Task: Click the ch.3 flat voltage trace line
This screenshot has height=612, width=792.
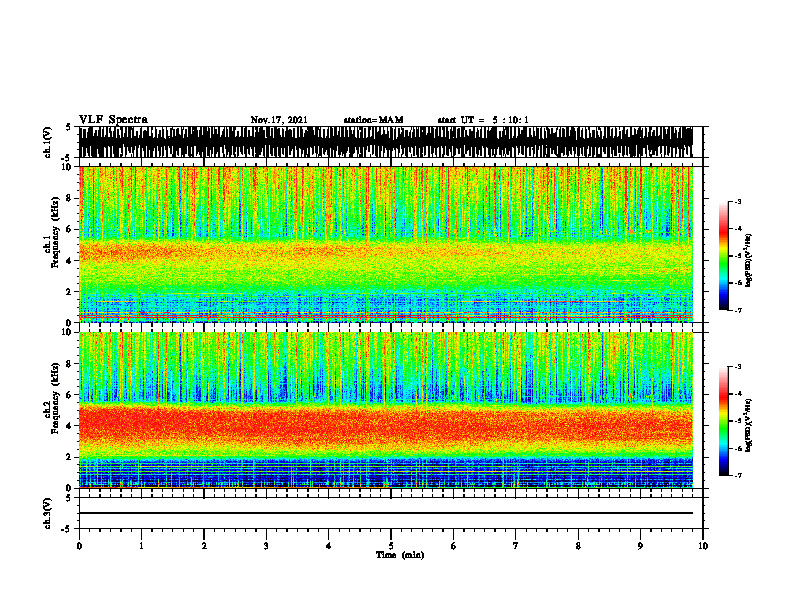Action: click(x=385, y=513)
